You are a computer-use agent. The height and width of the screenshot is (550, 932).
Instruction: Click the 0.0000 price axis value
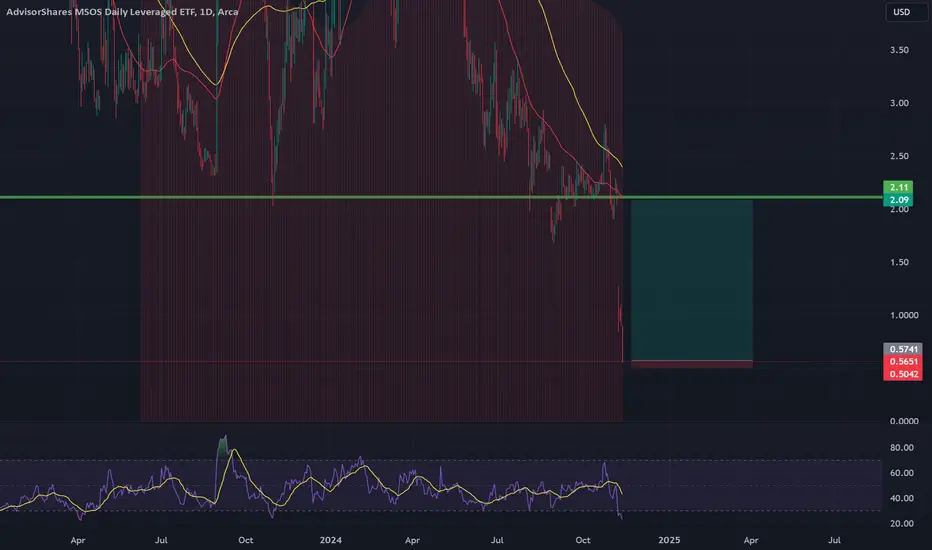pos(903,421)
